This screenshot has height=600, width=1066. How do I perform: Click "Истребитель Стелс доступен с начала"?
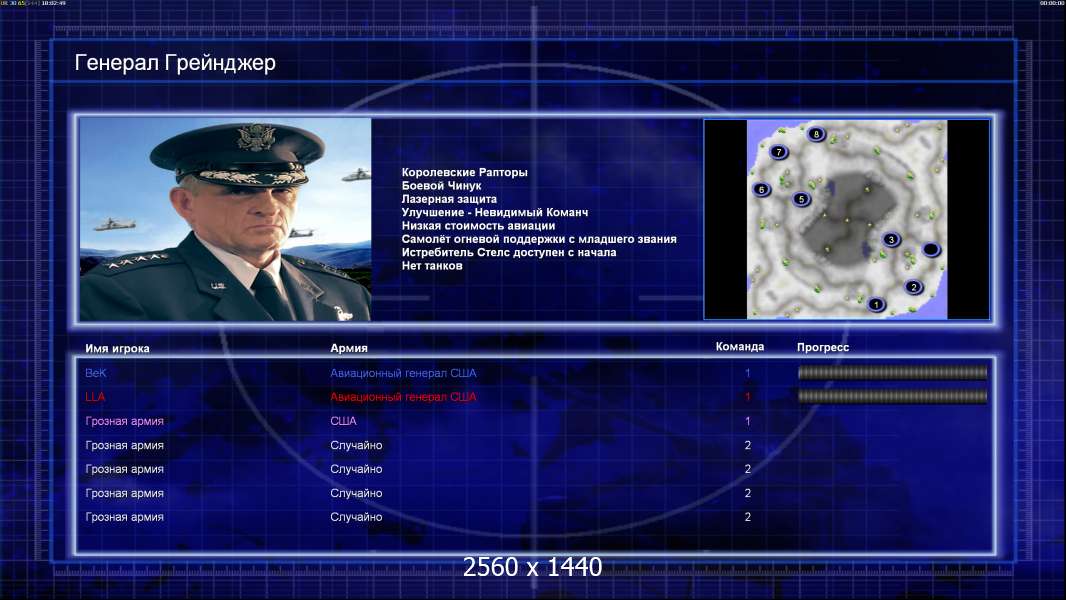coord(509,252)
